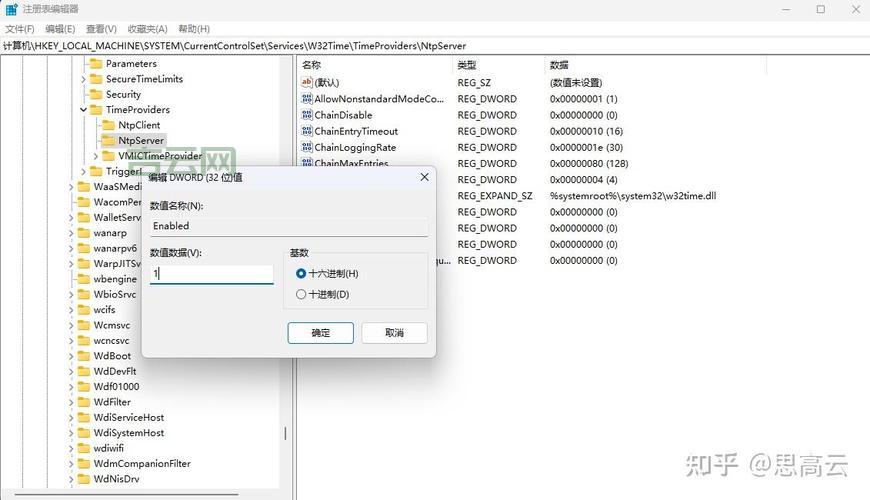870x500 pixels.
Task: Click the registry path address bar
Action: [435, 46]
